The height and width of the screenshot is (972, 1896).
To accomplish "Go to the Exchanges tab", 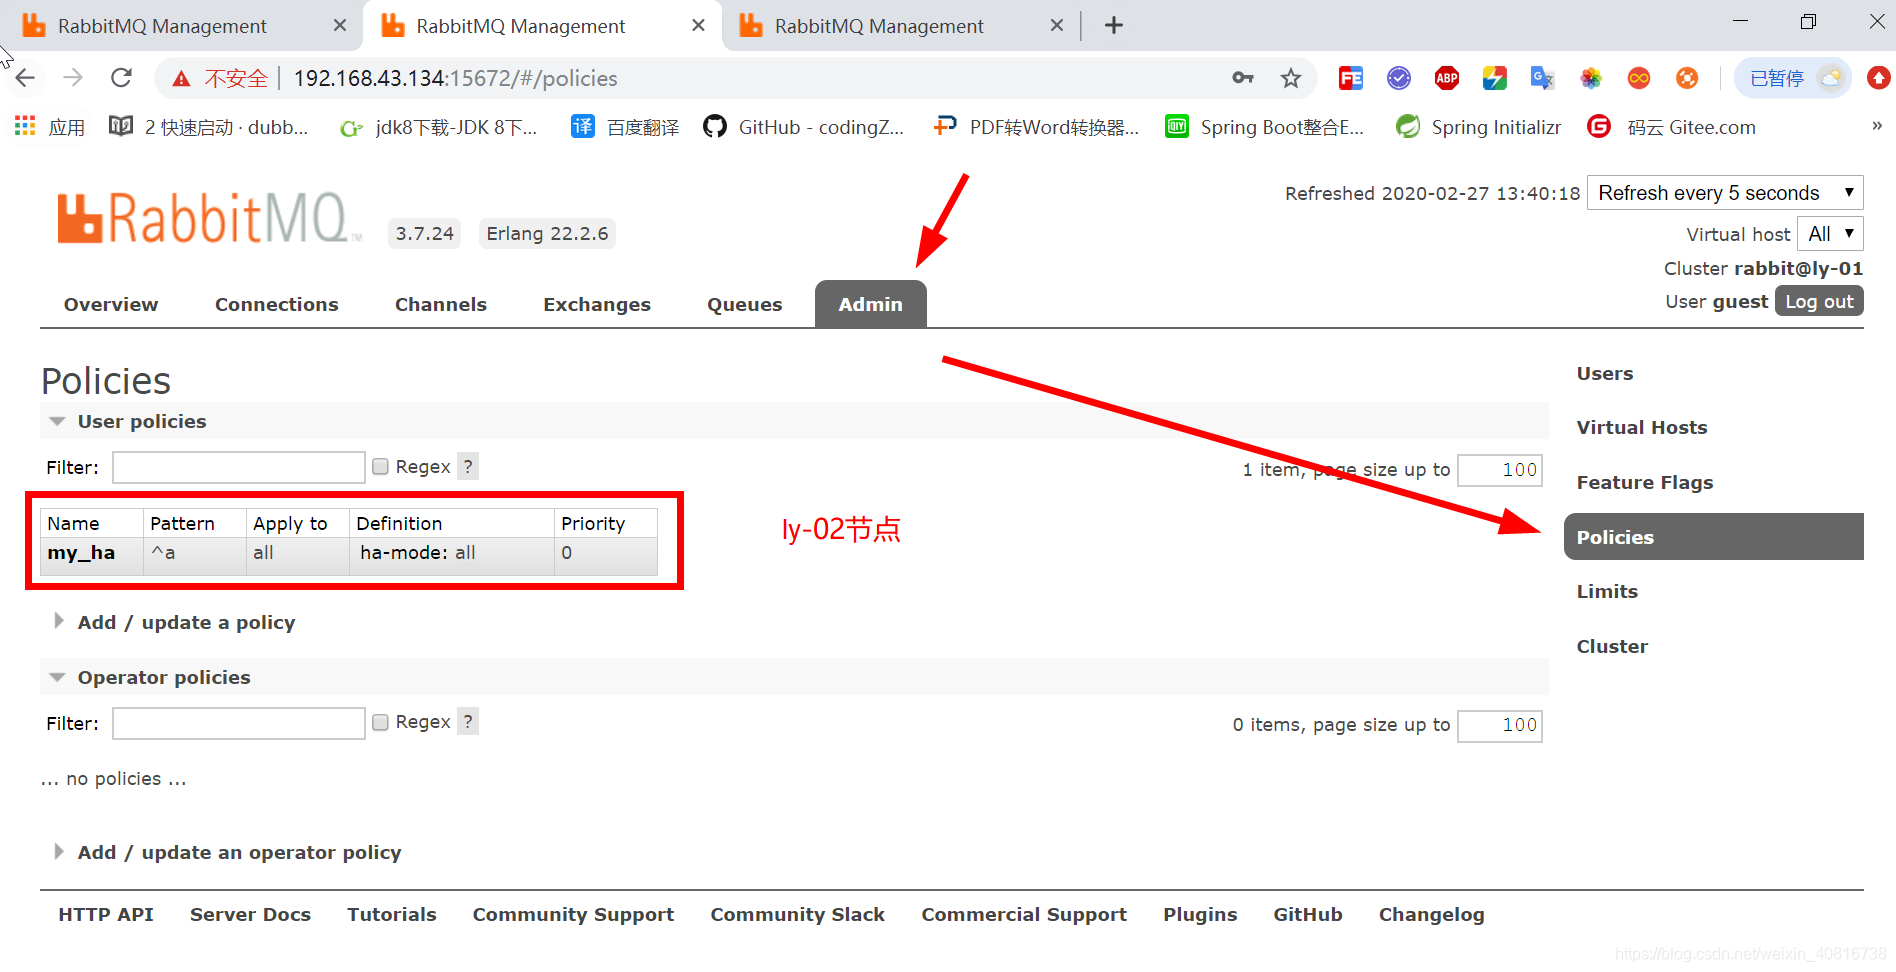I will (597, 304).
